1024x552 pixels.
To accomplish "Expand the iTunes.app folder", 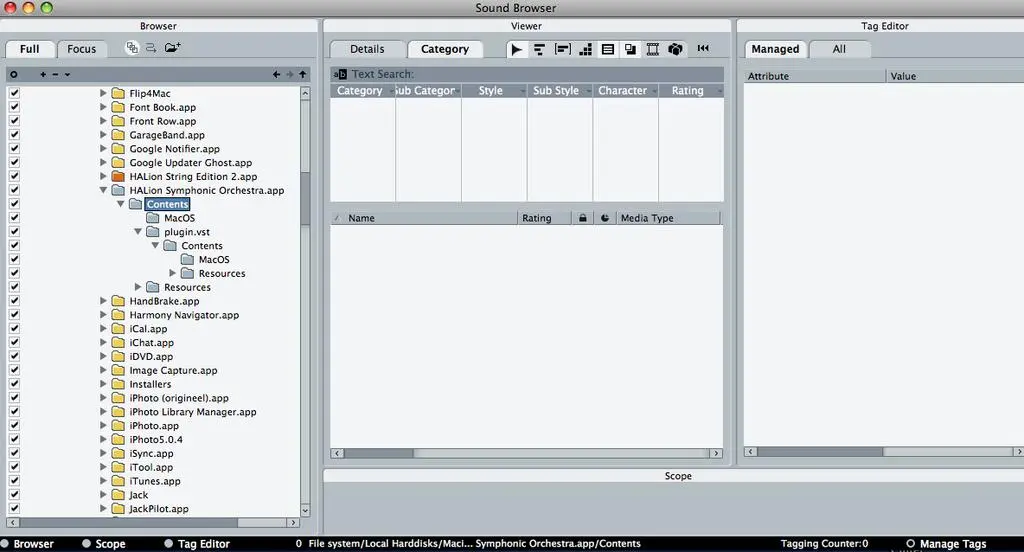I will pos(104,481).
